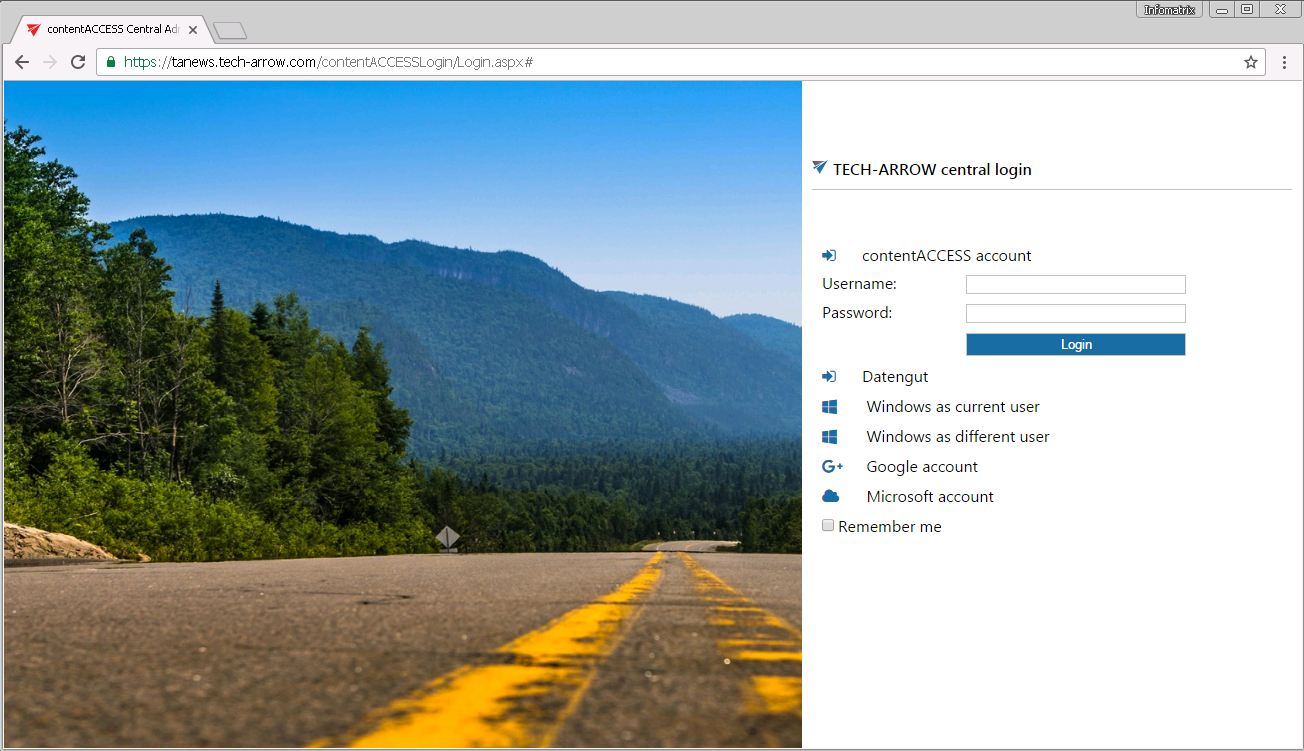Click the Username: label
The height and width of the screenshot is (751, 1304).
pyautogui.click(x=859, y=284)
